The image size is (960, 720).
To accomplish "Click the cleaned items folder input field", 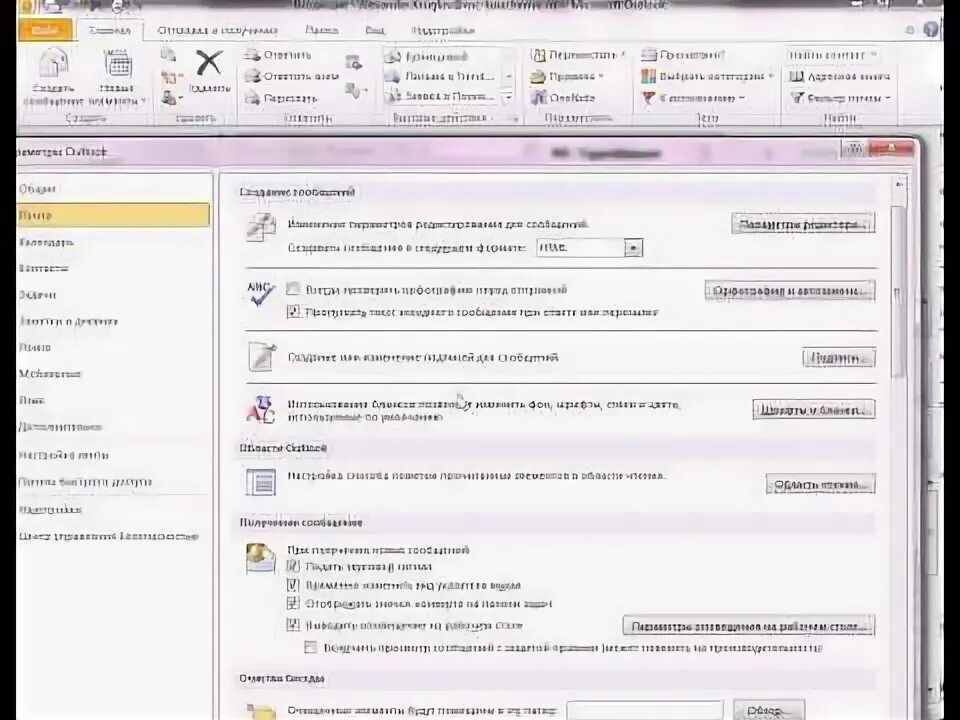I will coord(645,711).
